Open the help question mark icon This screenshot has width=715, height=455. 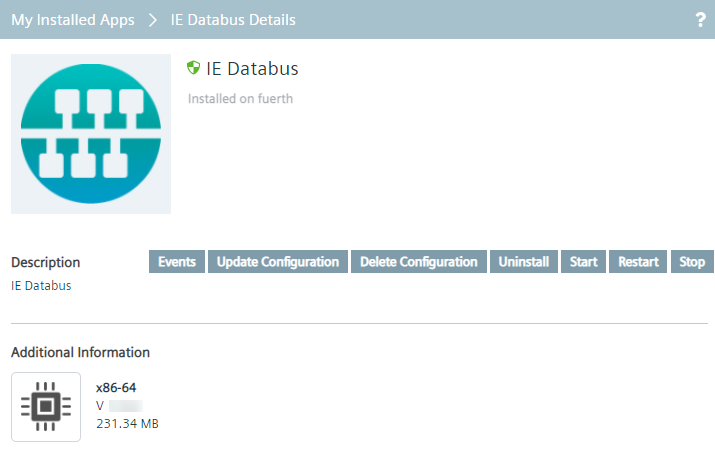(x=700, y=20)
